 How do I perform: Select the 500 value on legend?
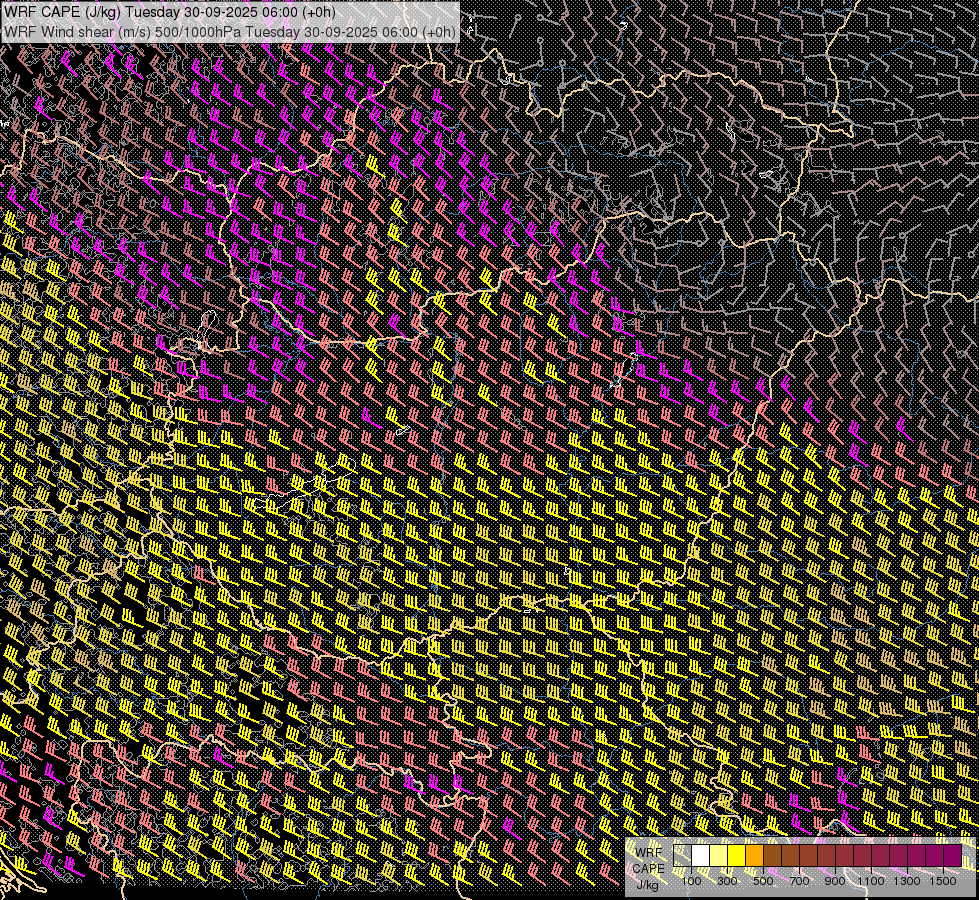coord(763,881)
